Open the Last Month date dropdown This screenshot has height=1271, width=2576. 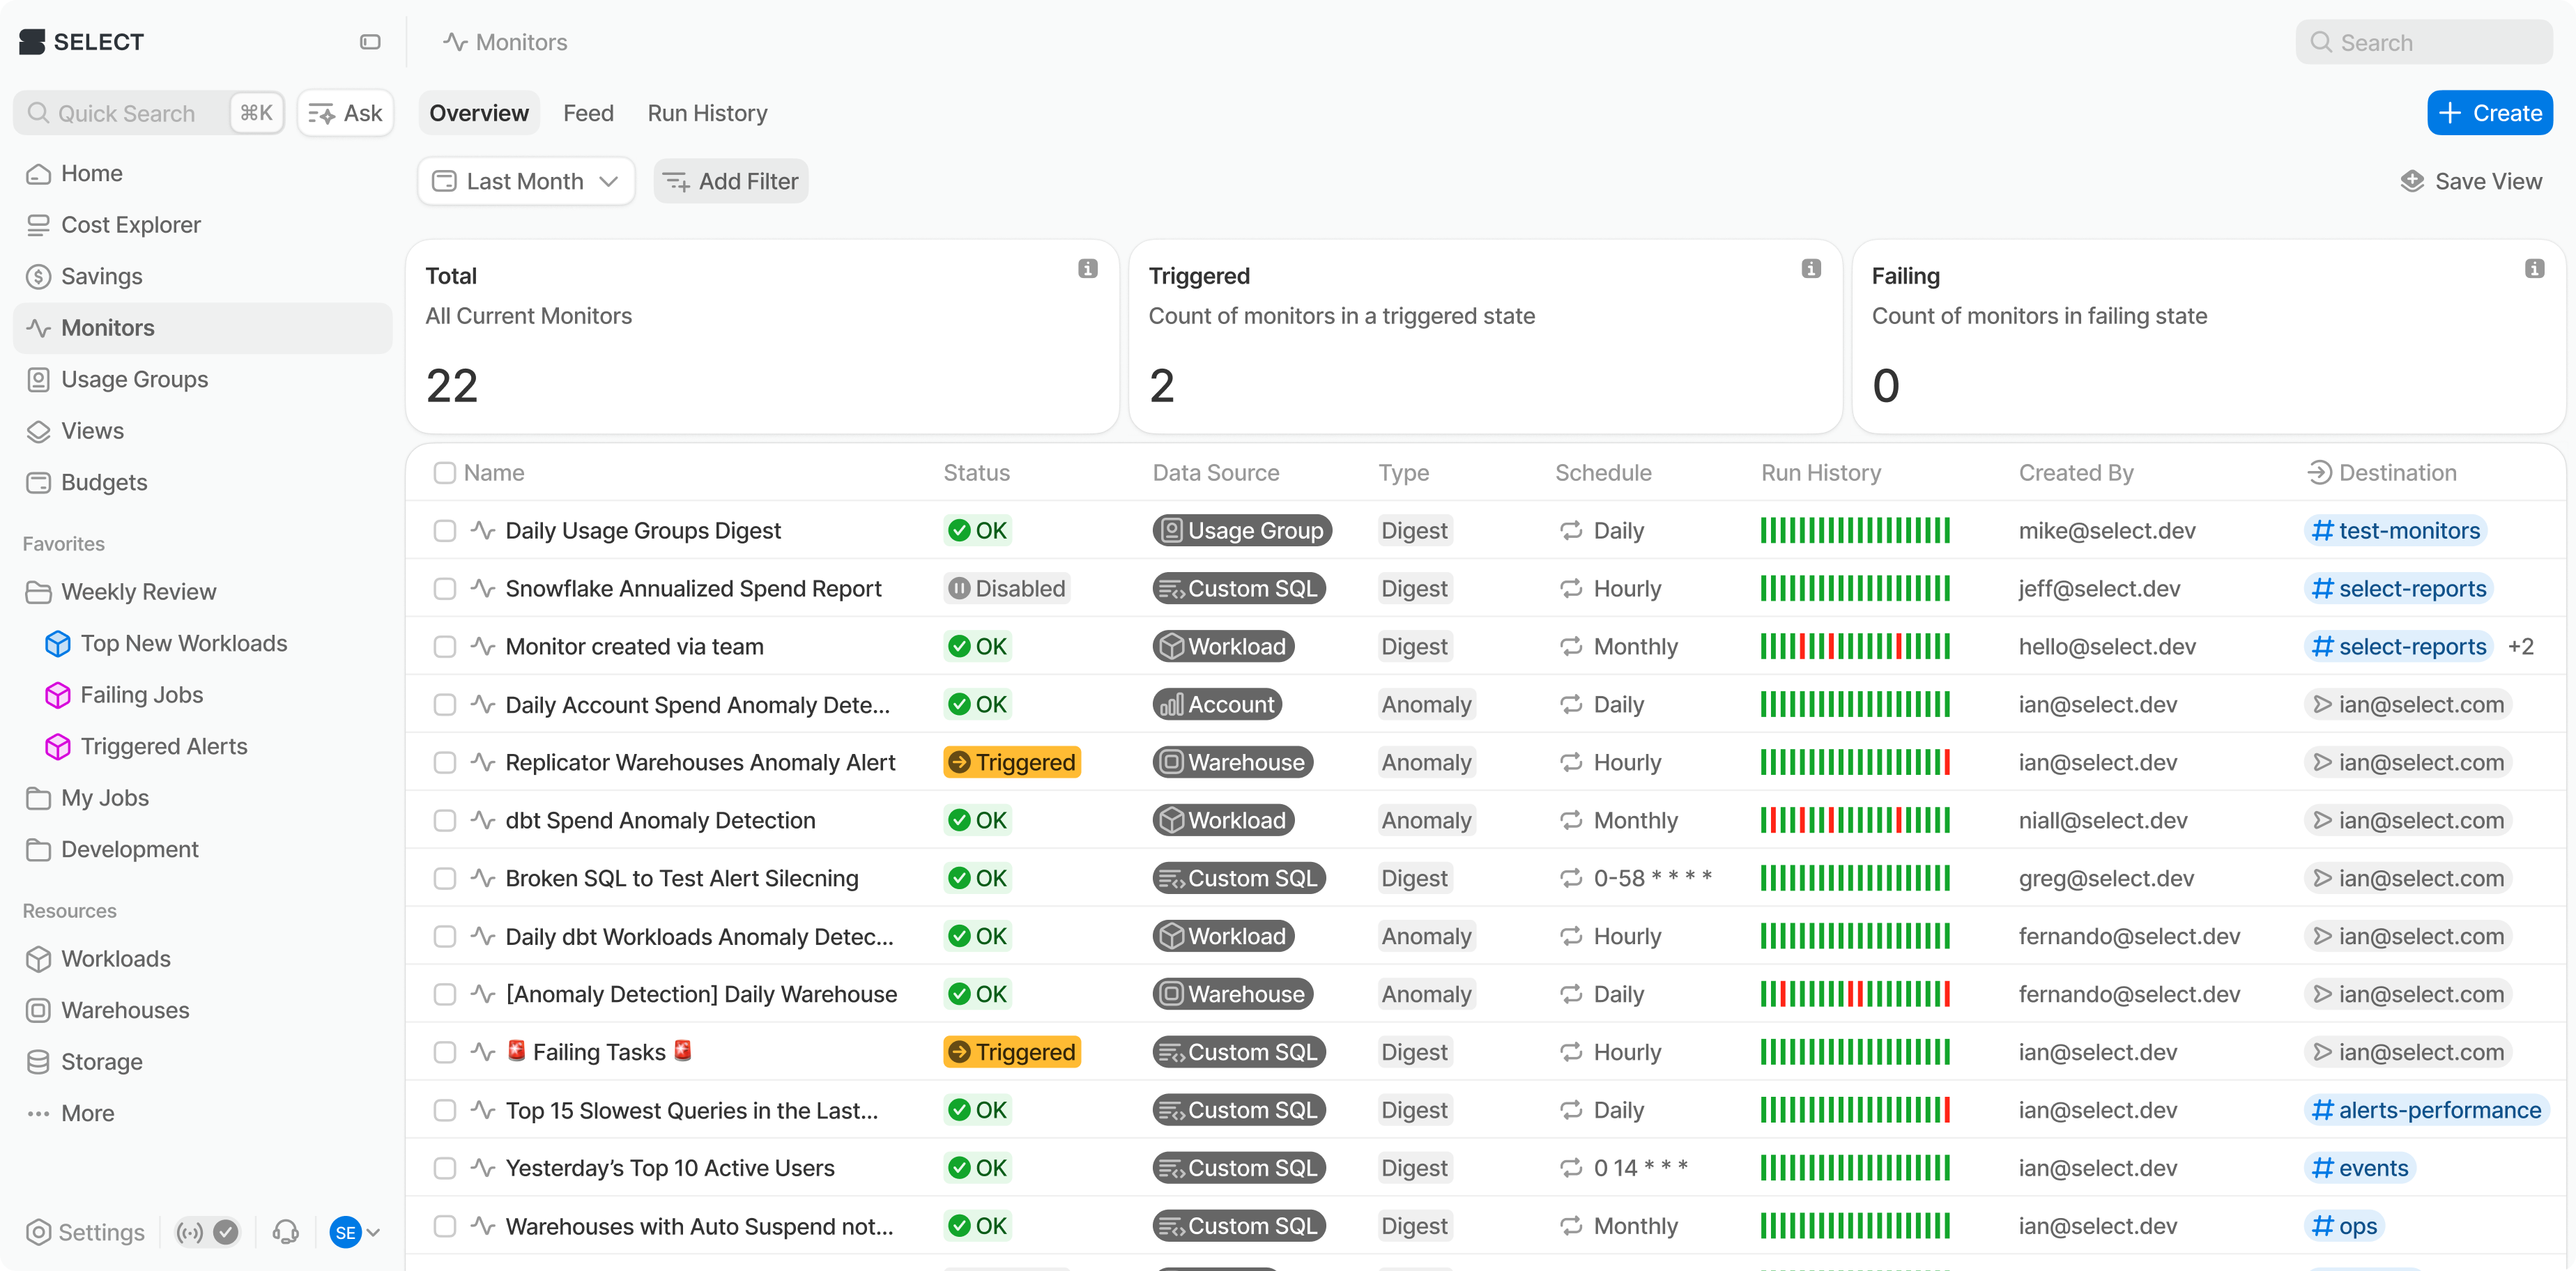tap(526, 181)
